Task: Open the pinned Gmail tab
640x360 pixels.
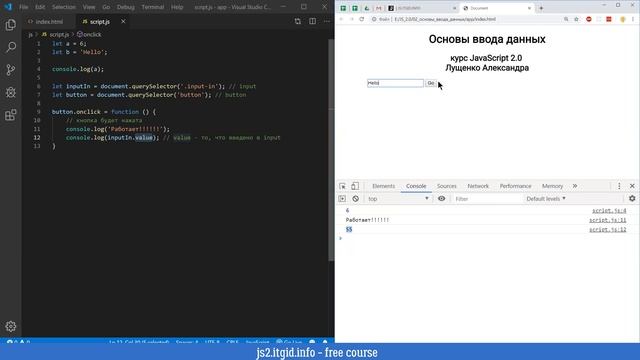Action: click(x=378, y=8)
